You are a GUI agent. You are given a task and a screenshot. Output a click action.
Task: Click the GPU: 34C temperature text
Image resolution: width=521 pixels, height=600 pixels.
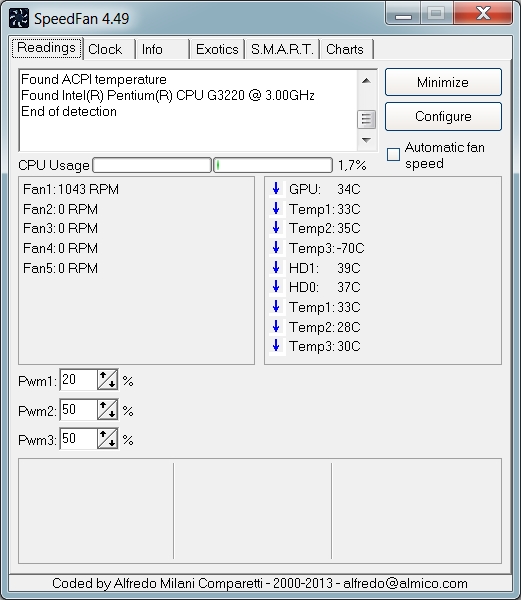pos(324,189)
